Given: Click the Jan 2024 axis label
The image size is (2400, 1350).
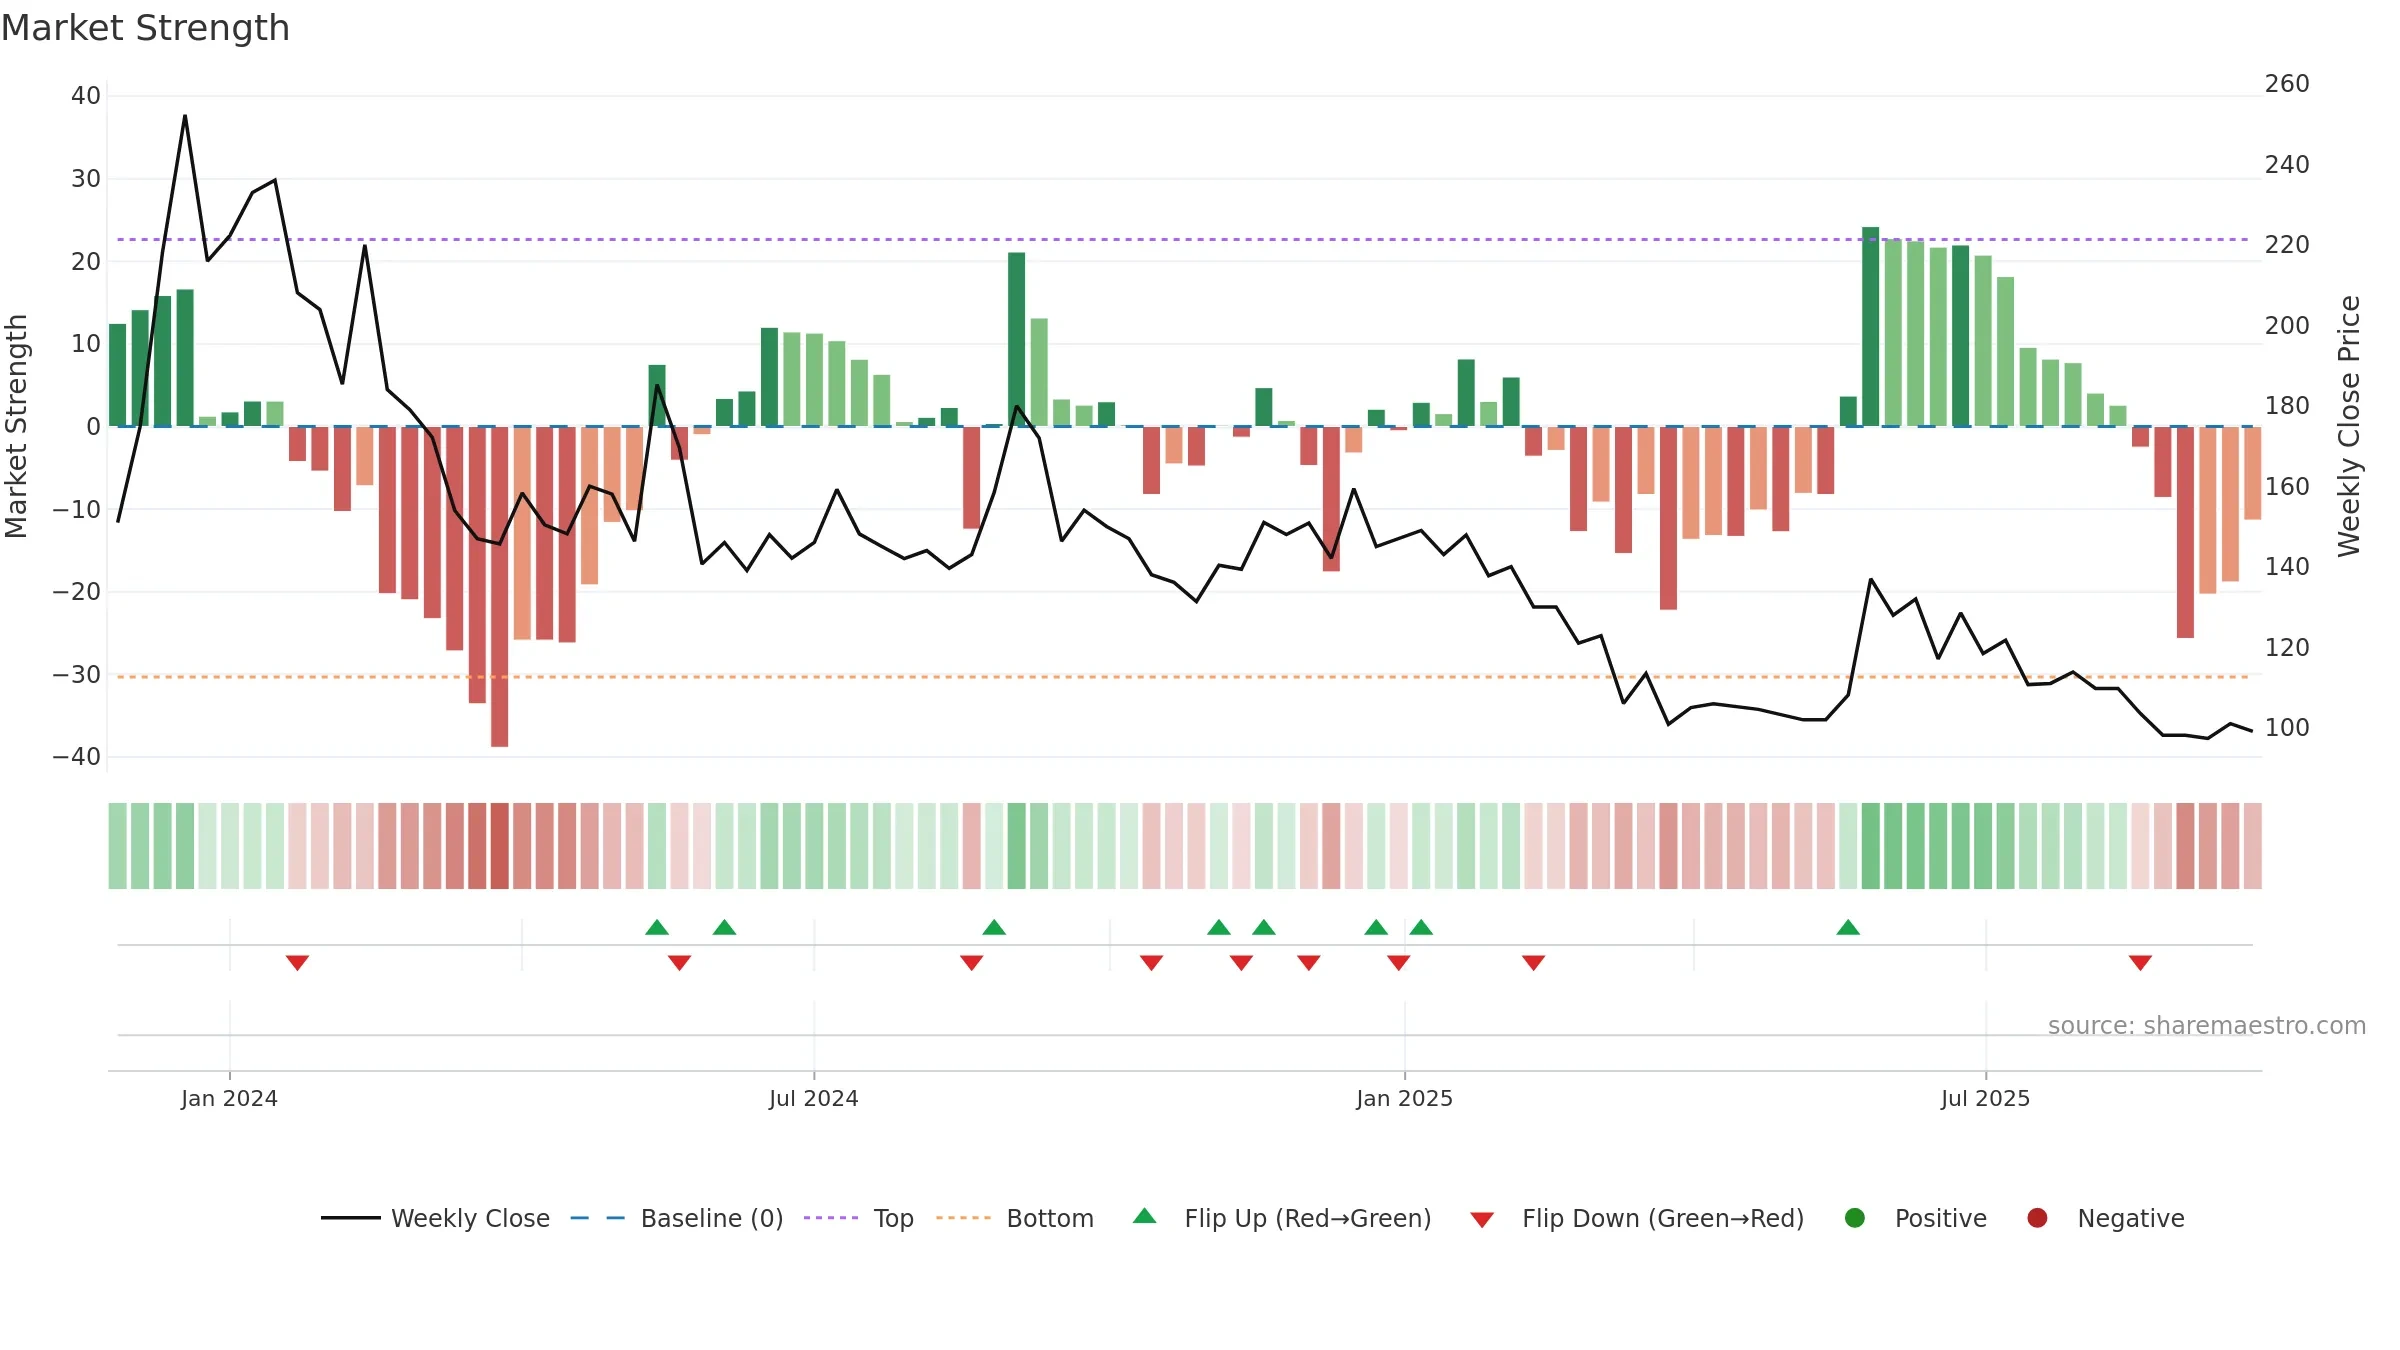Looking at the screenshot, I should [x=229, y=1098].
